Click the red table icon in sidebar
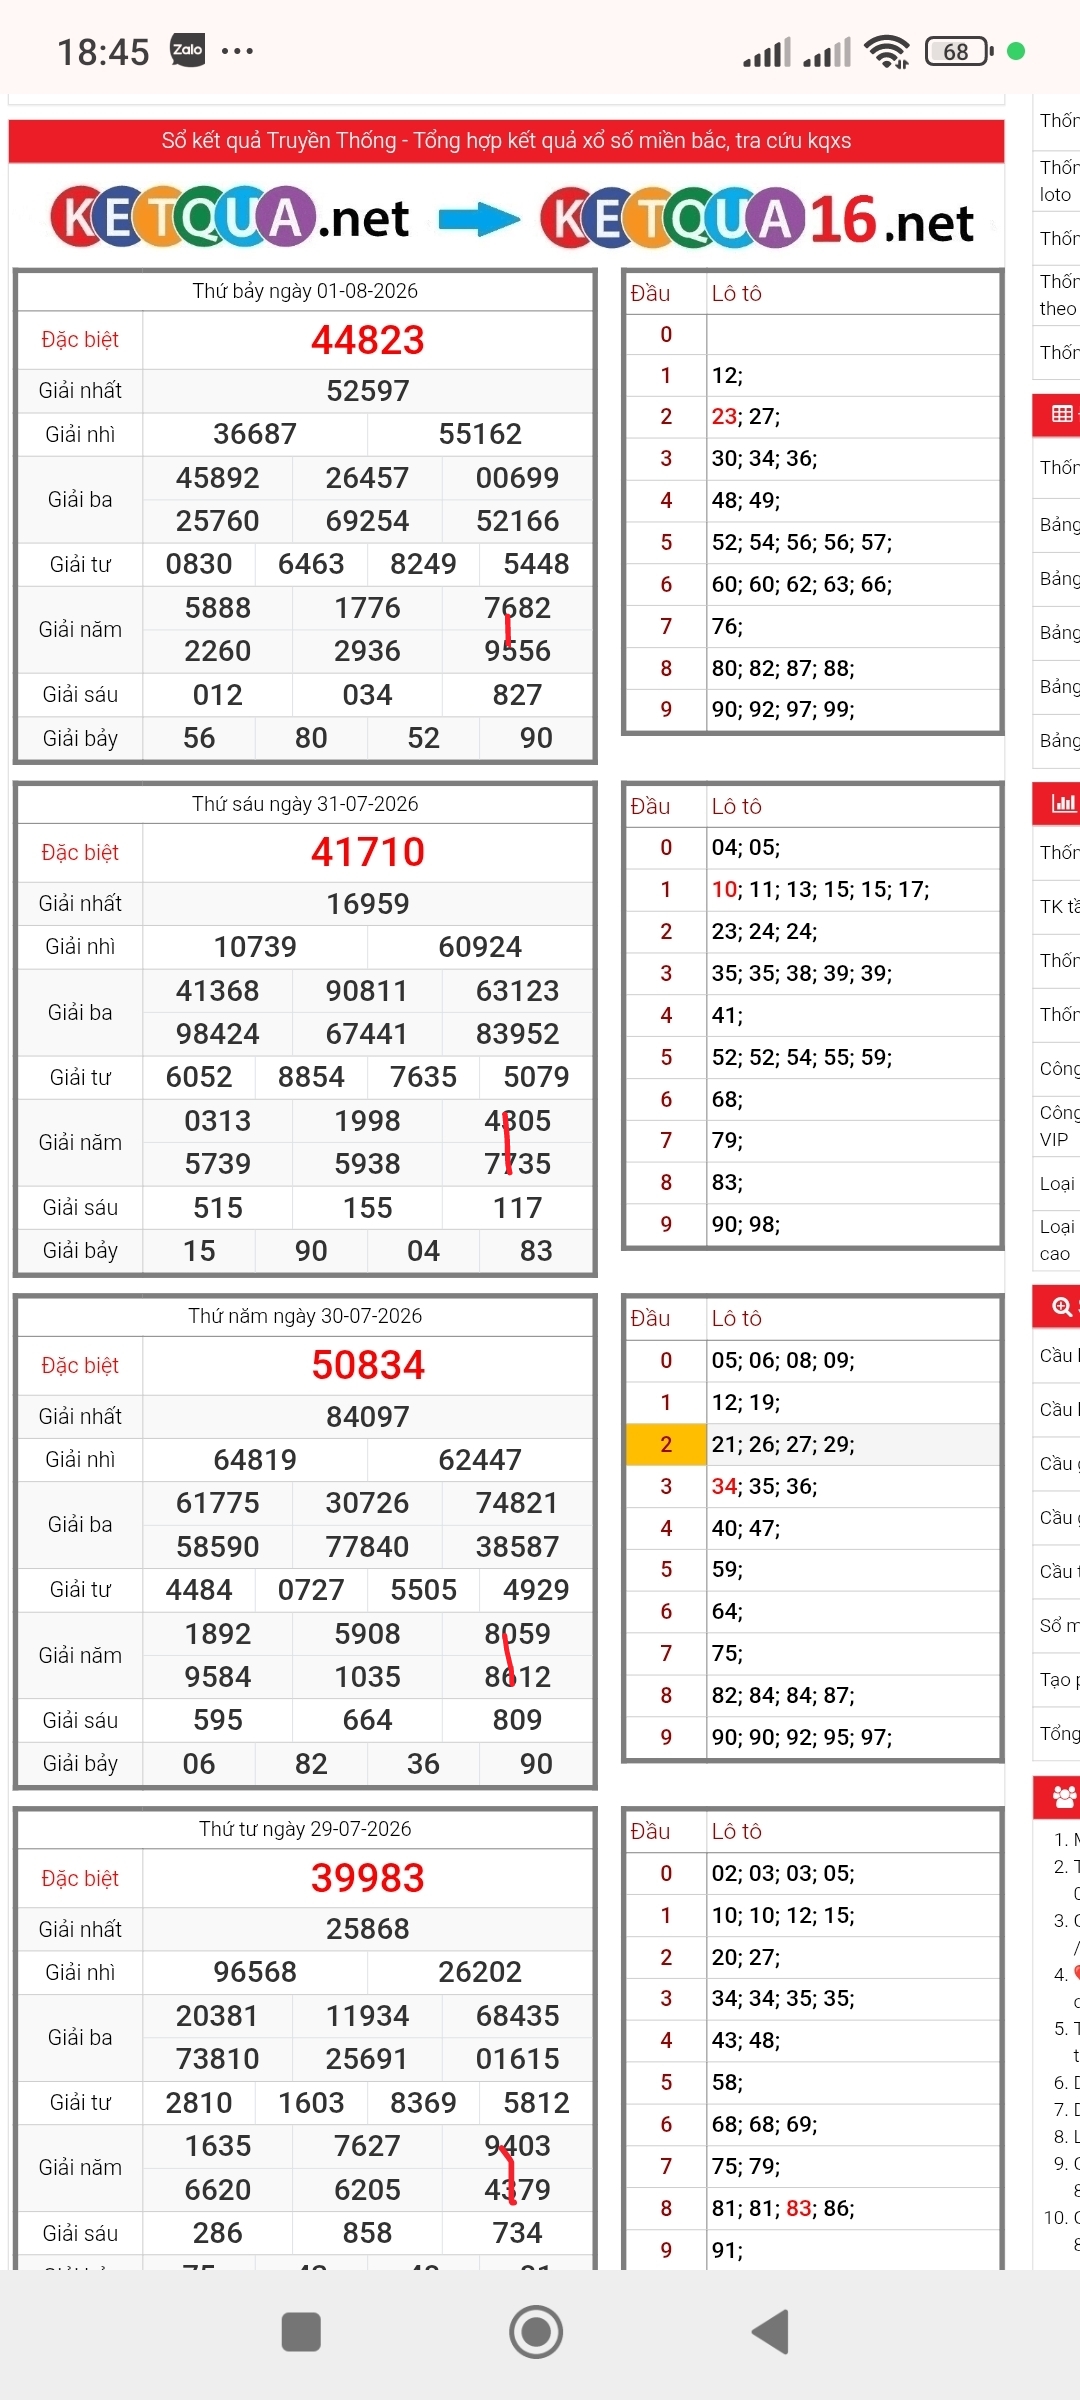Image resolution: width=1080 pixels, height=2400 pixels. tap(1061, 414)
